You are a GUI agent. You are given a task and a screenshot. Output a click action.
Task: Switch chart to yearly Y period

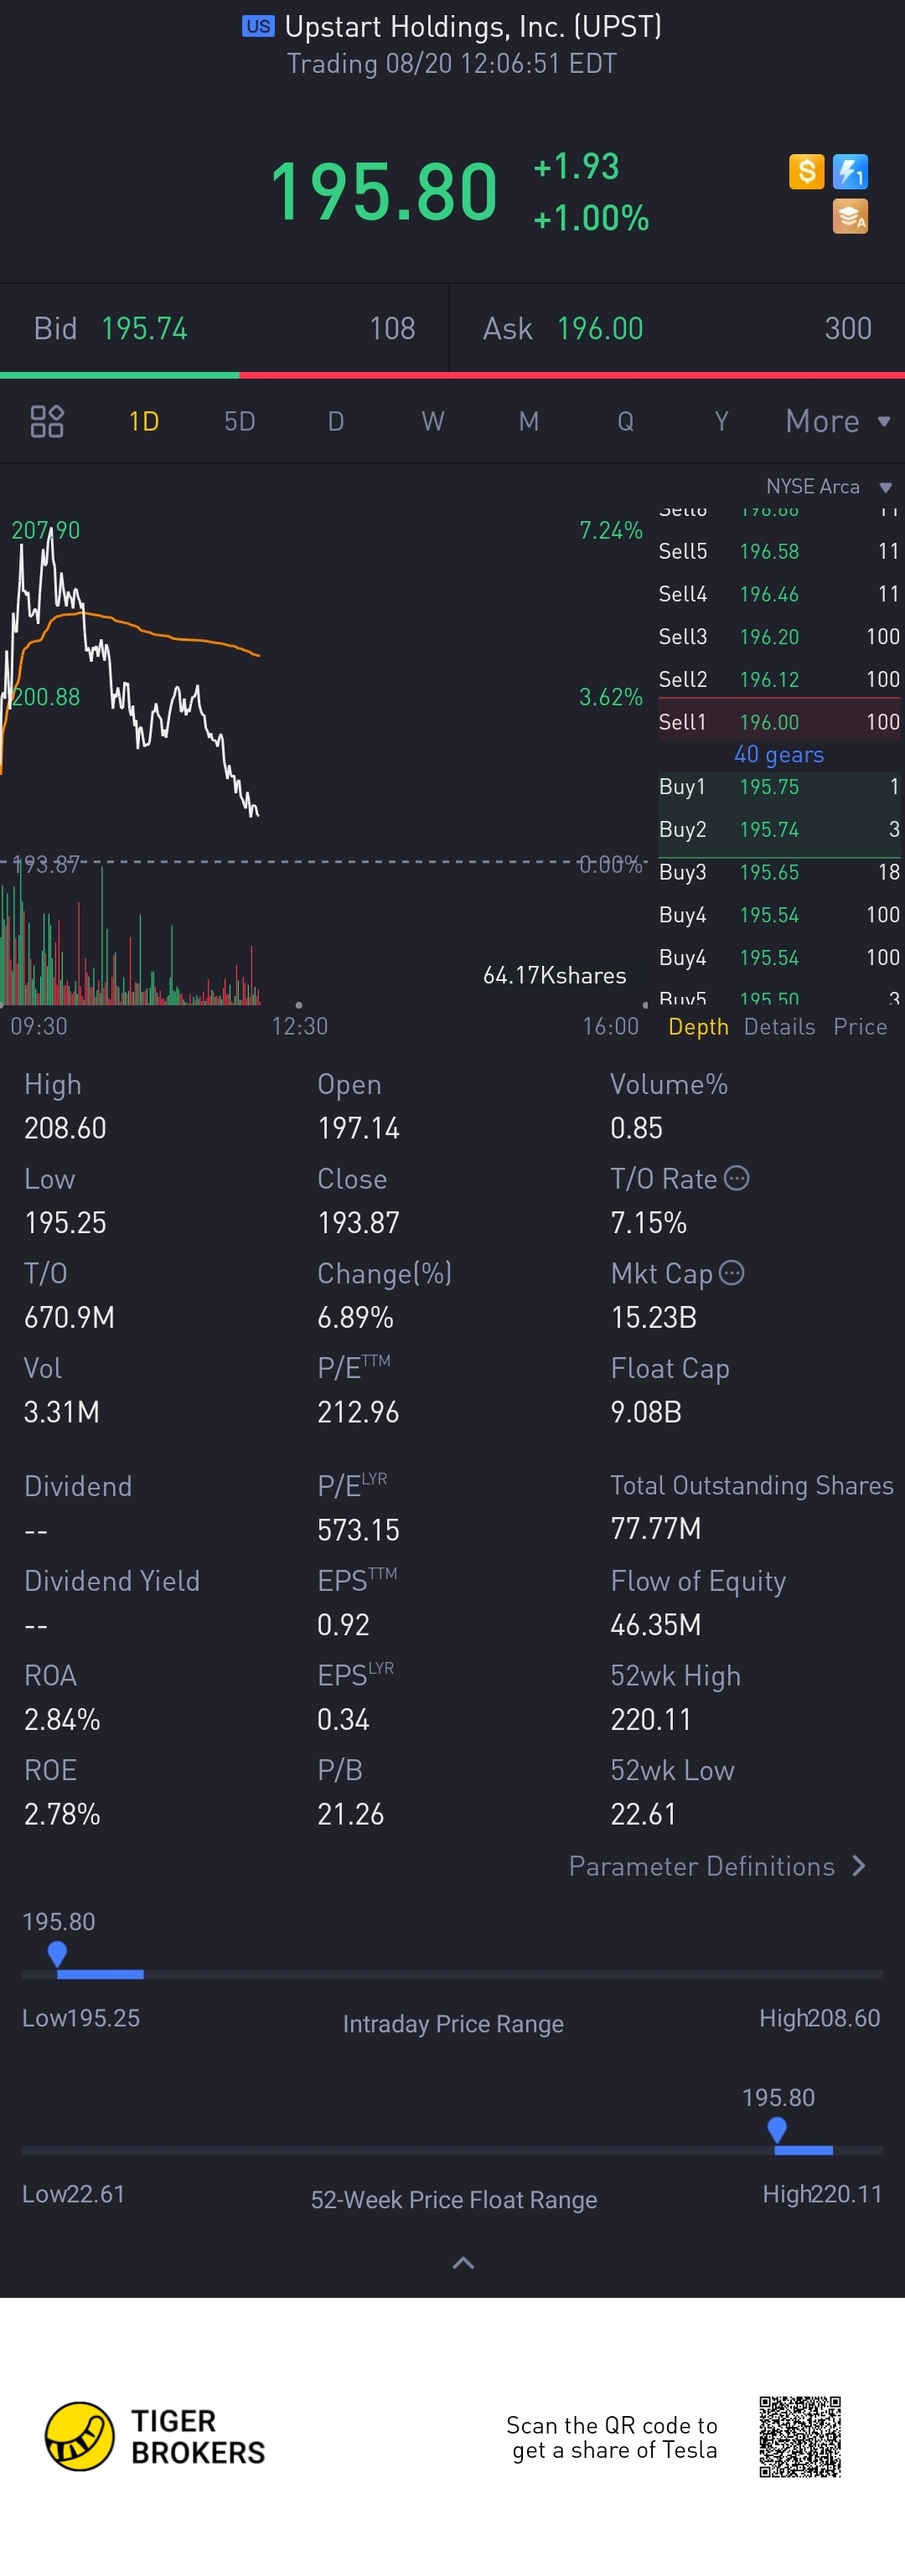(721, 421)
